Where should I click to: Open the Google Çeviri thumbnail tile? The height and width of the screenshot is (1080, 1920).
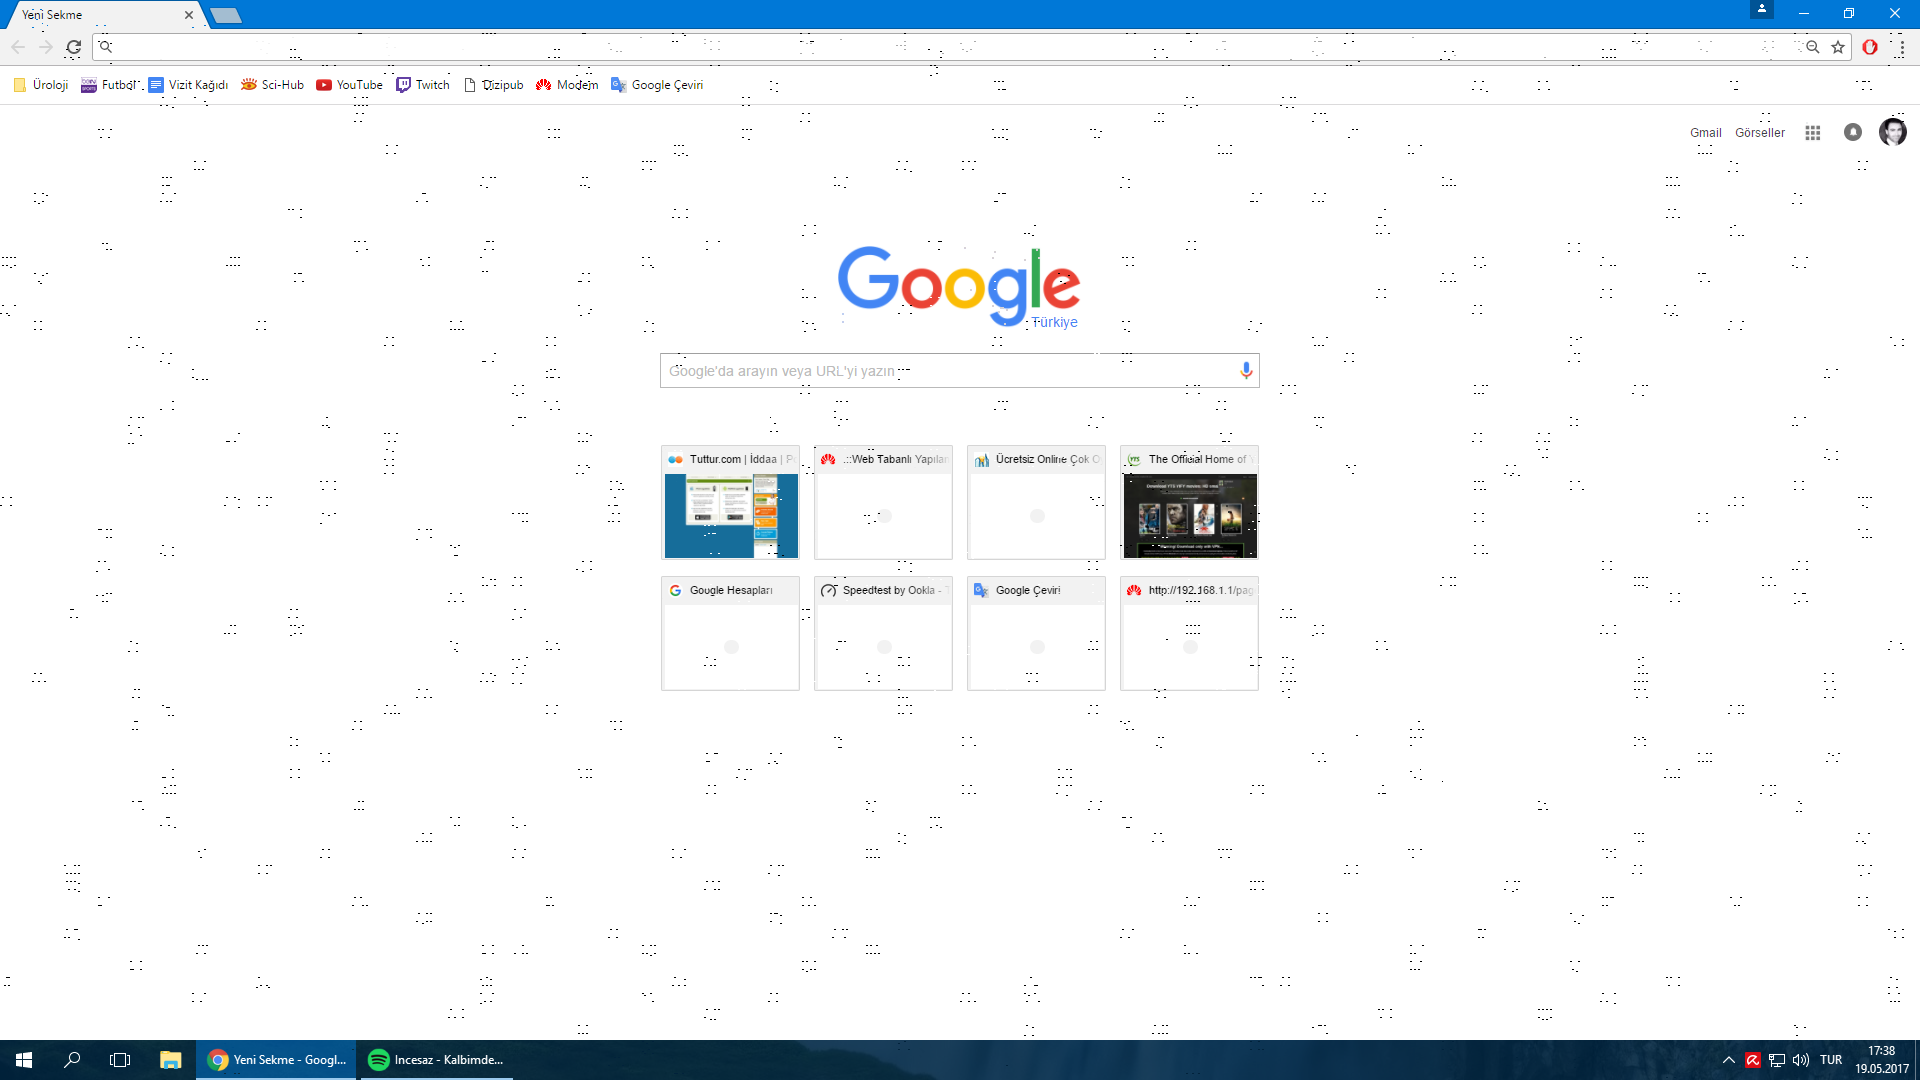point(1036,633)
